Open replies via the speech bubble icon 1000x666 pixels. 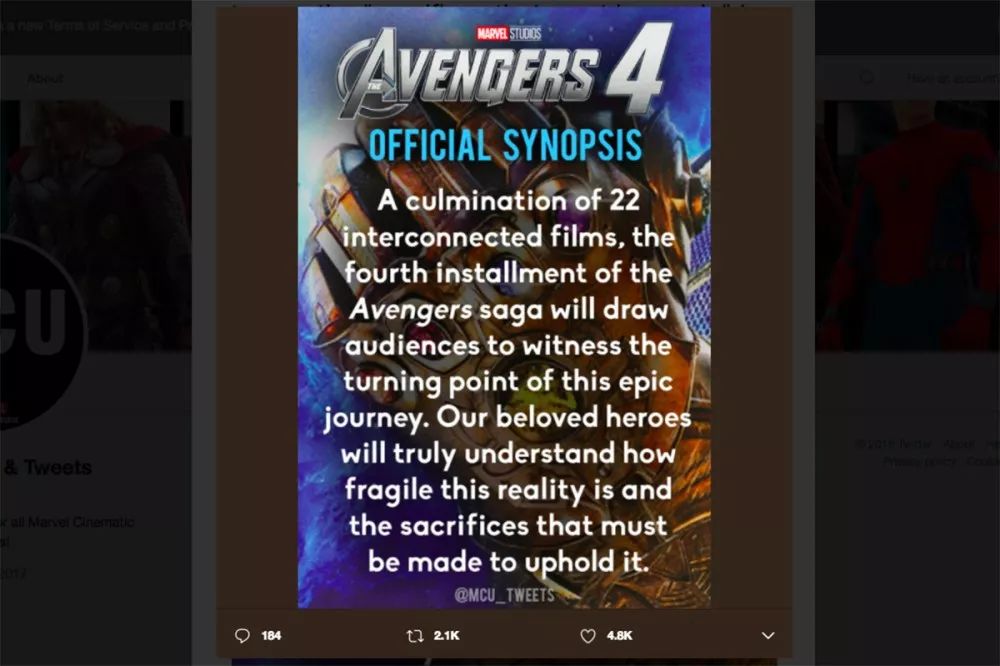click(242, 635)
